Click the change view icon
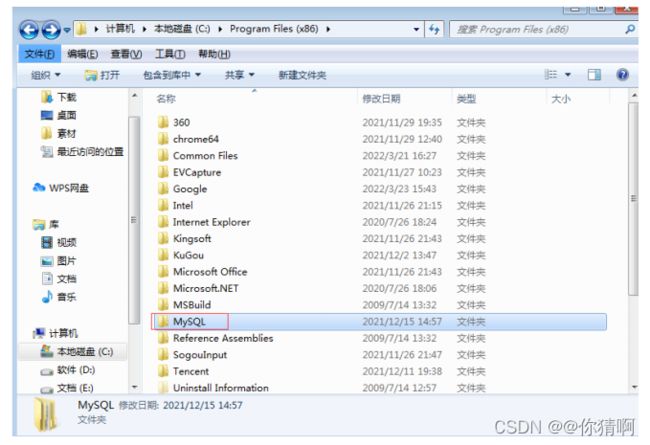Image resolution: width=650 pixels, height=445 pixels. point(551,75)
